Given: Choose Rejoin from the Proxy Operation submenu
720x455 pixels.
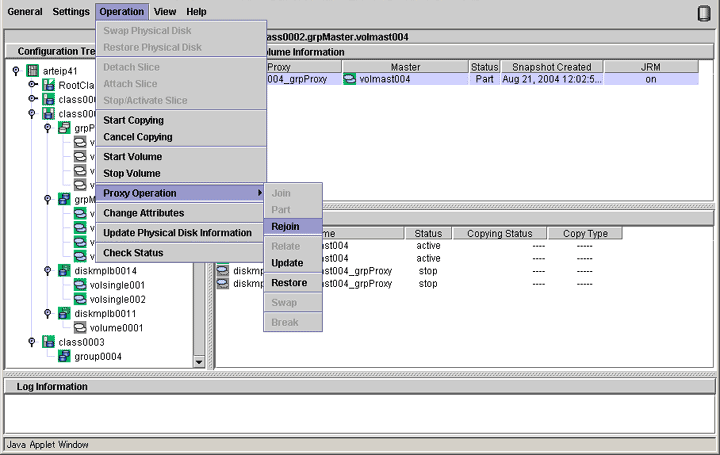Looking at the screenshot, I should (x=285, y=226).
